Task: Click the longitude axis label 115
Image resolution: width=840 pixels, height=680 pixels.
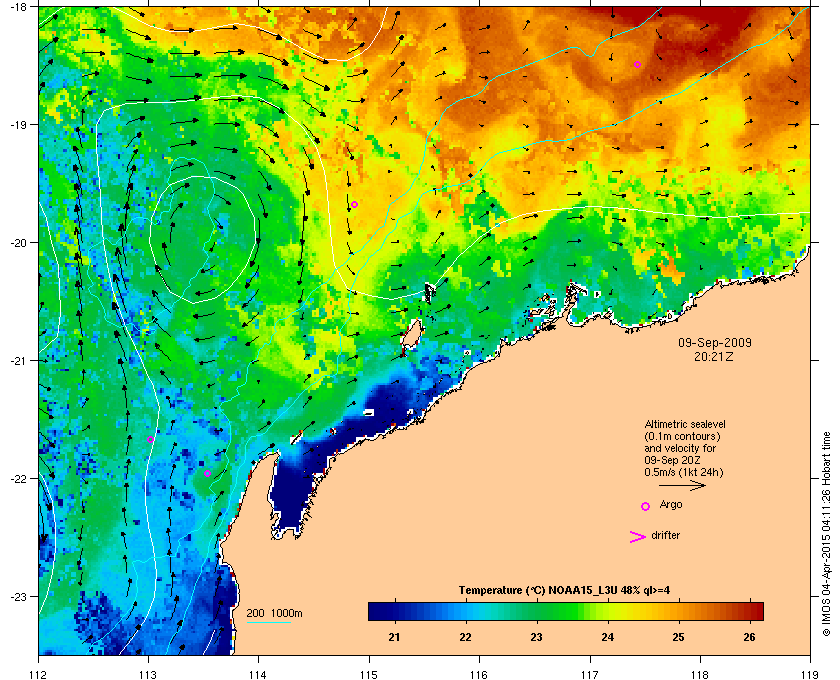Action: pyautogui.click(x=369, y=674)
